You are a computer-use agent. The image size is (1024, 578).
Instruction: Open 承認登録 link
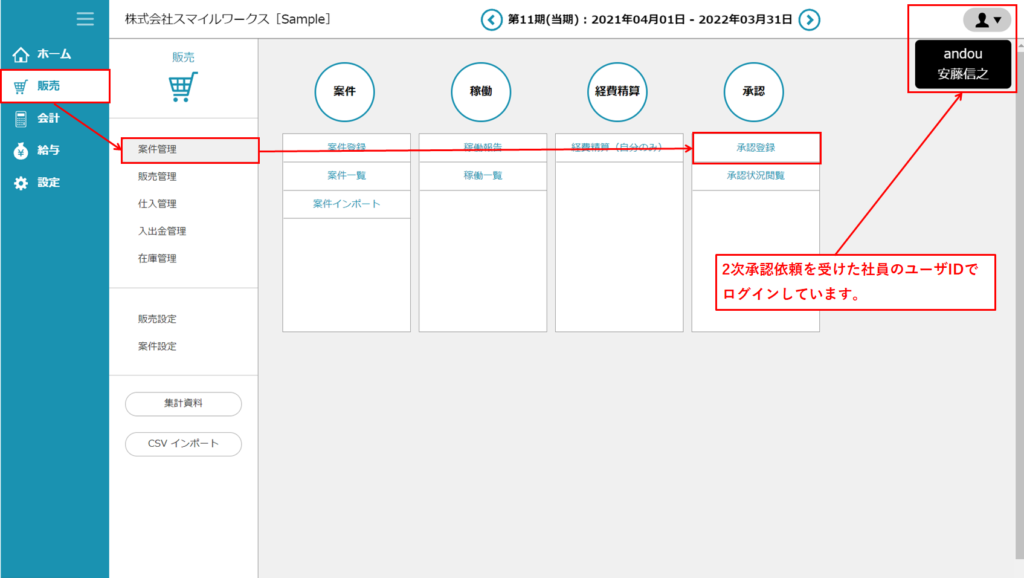click(756, 148)
